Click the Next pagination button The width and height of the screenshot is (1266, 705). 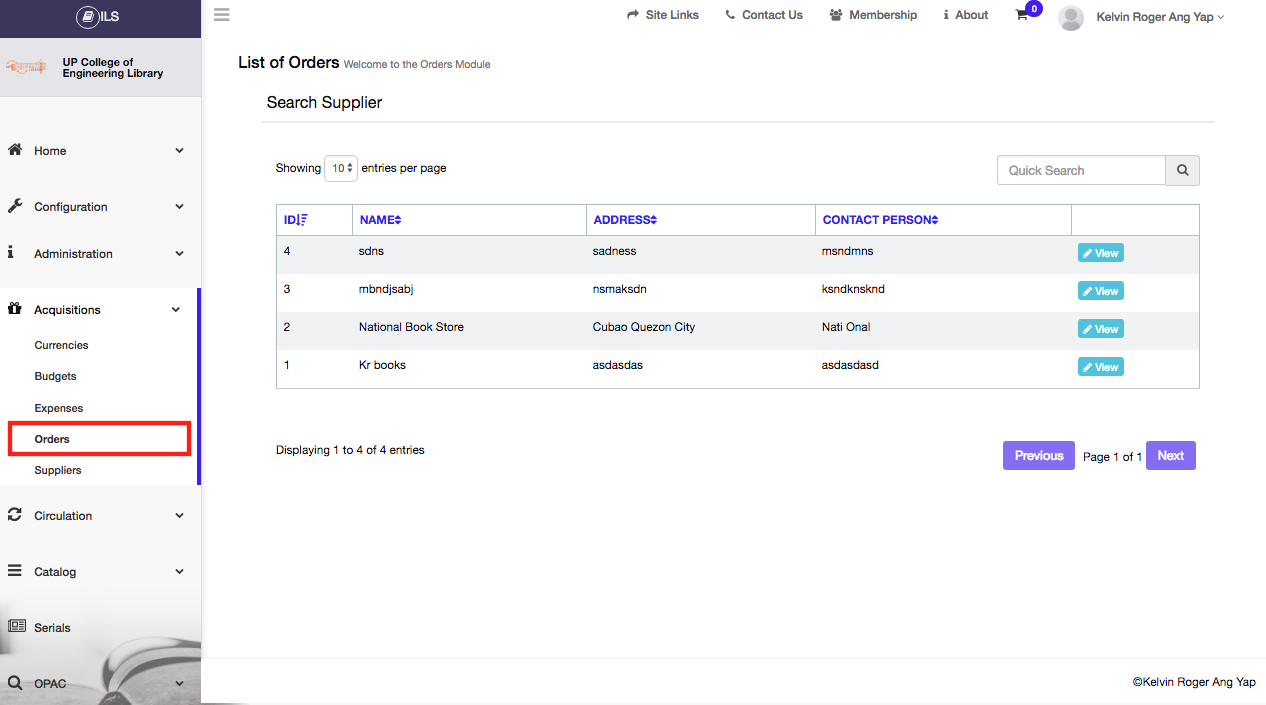[1170, 456]
